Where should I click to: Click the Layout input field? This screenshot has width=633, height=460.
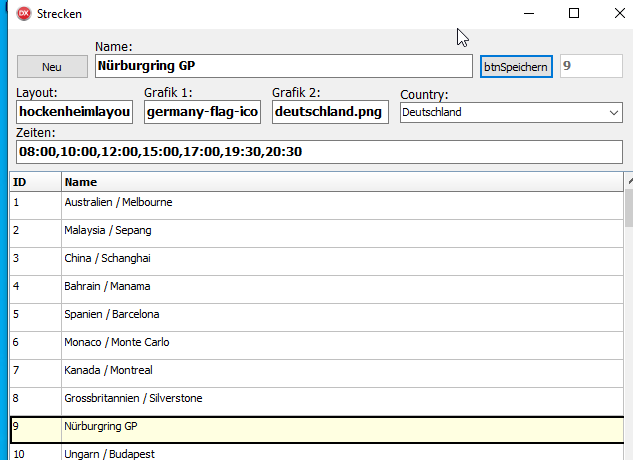(75, 112)
